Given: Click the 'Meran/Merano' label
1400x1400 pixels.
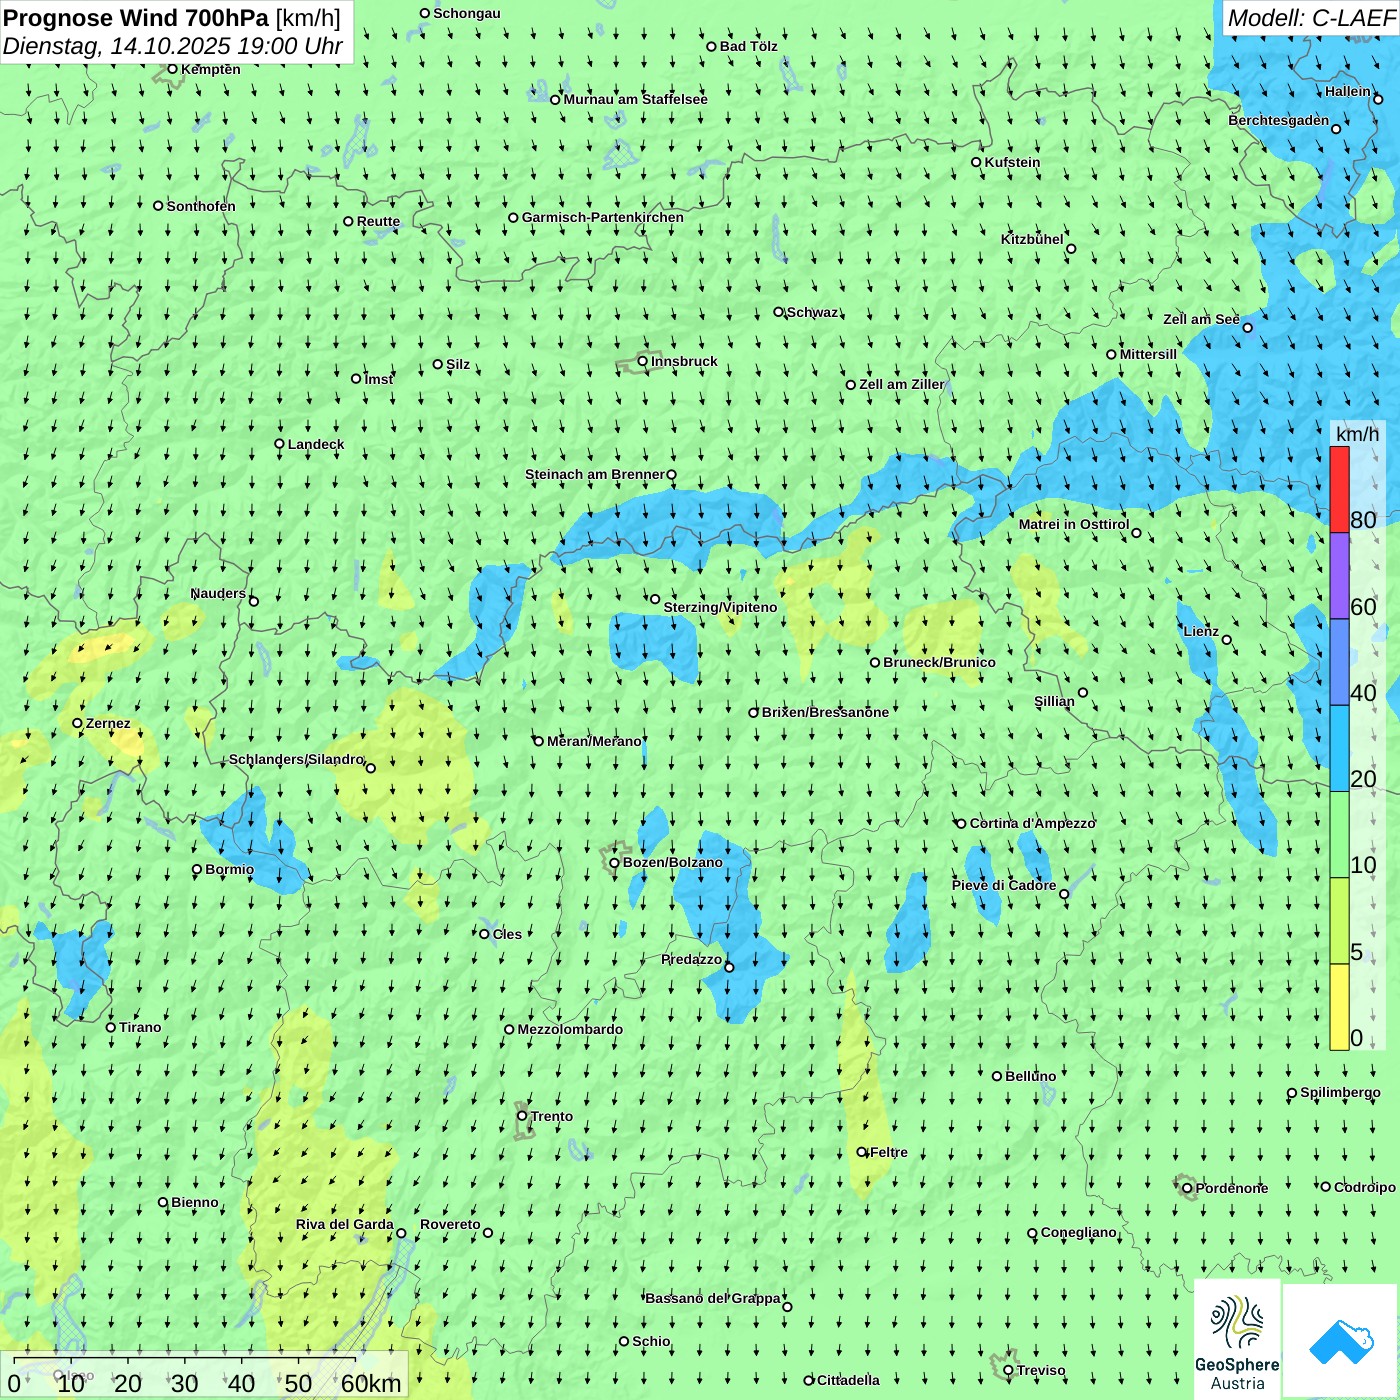Looking at the screenshot, I should point(594,741).
